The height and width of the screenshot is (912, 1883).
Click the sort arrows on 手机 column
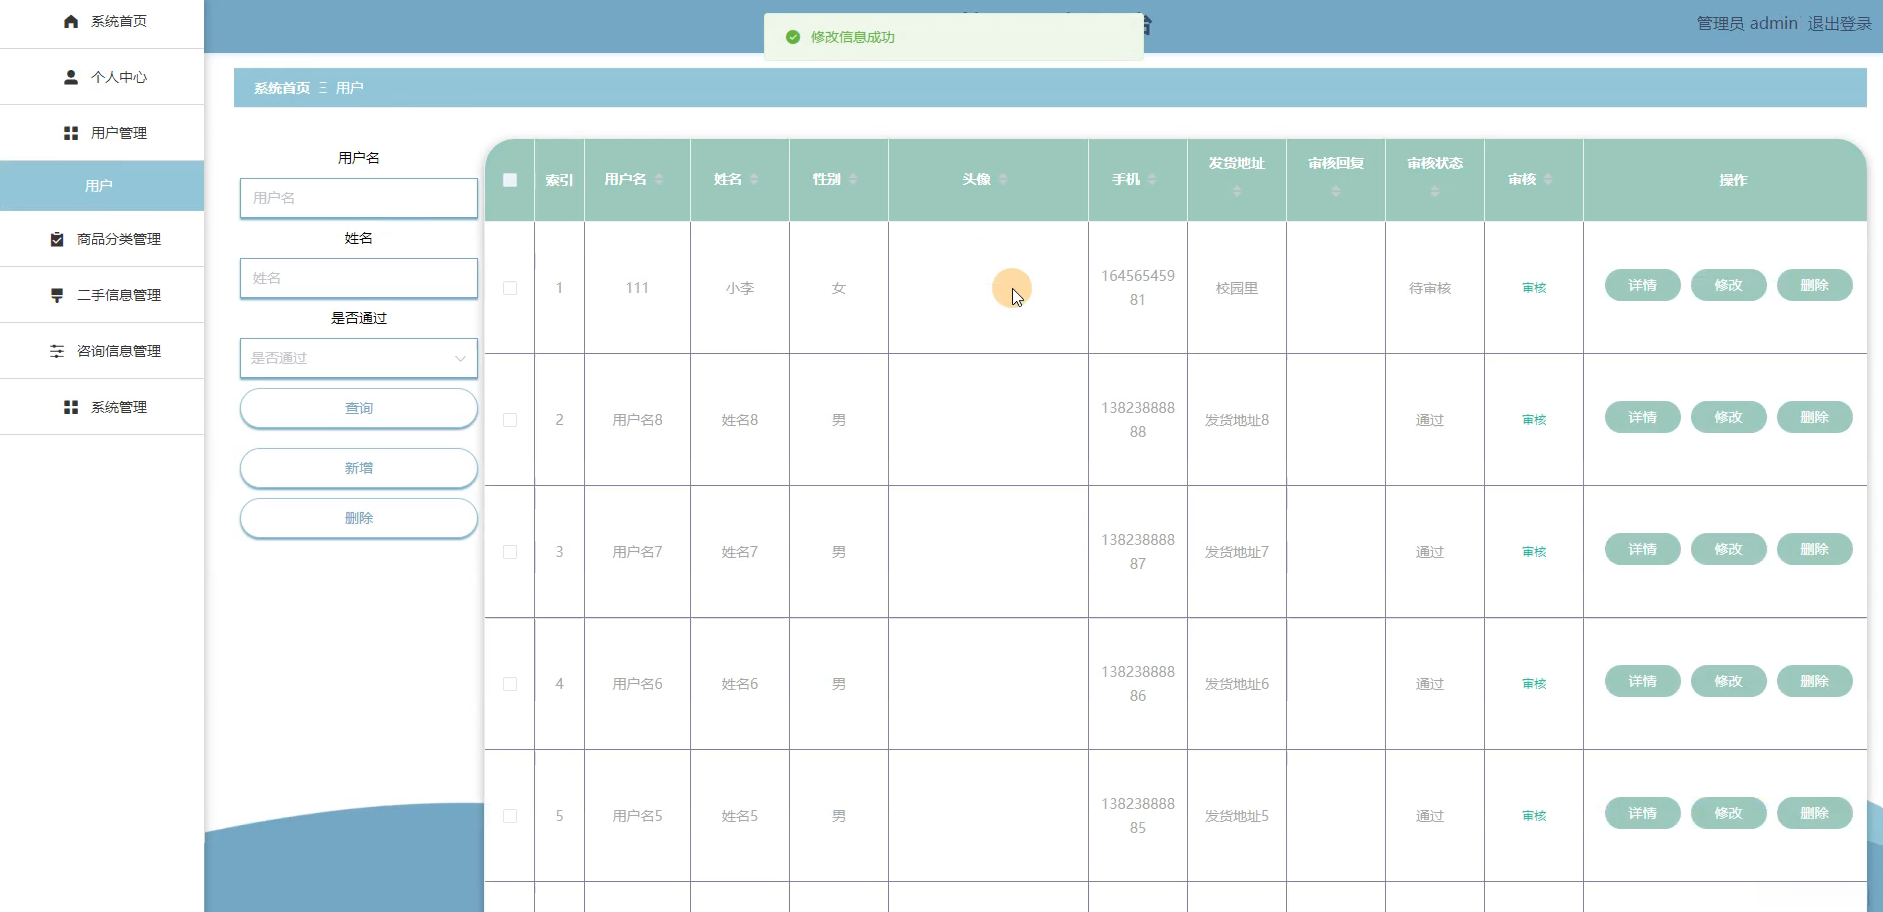1152,179
